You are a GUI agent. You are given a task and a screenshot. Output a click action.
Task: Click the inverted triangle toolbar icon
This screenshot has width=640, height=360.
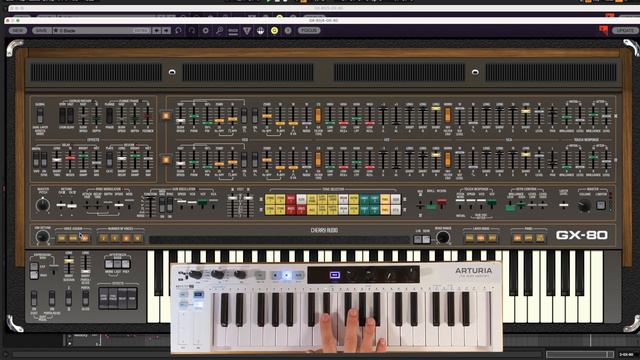(x=247, y=31)
